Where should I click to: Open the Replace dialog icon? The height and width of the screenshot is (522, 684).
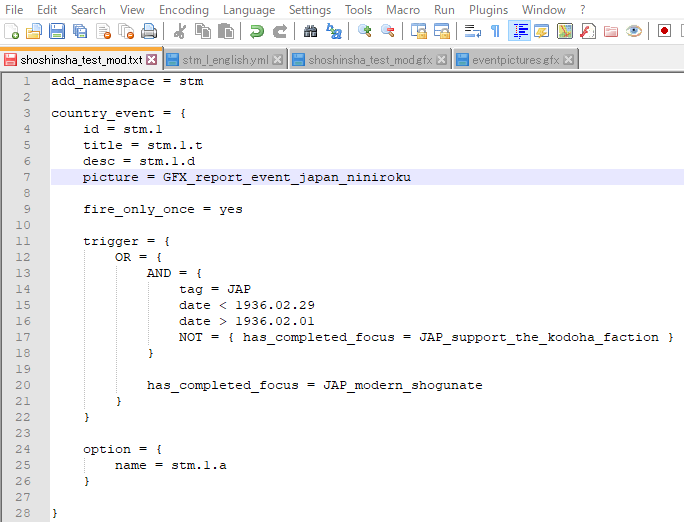tap(334, 31)
